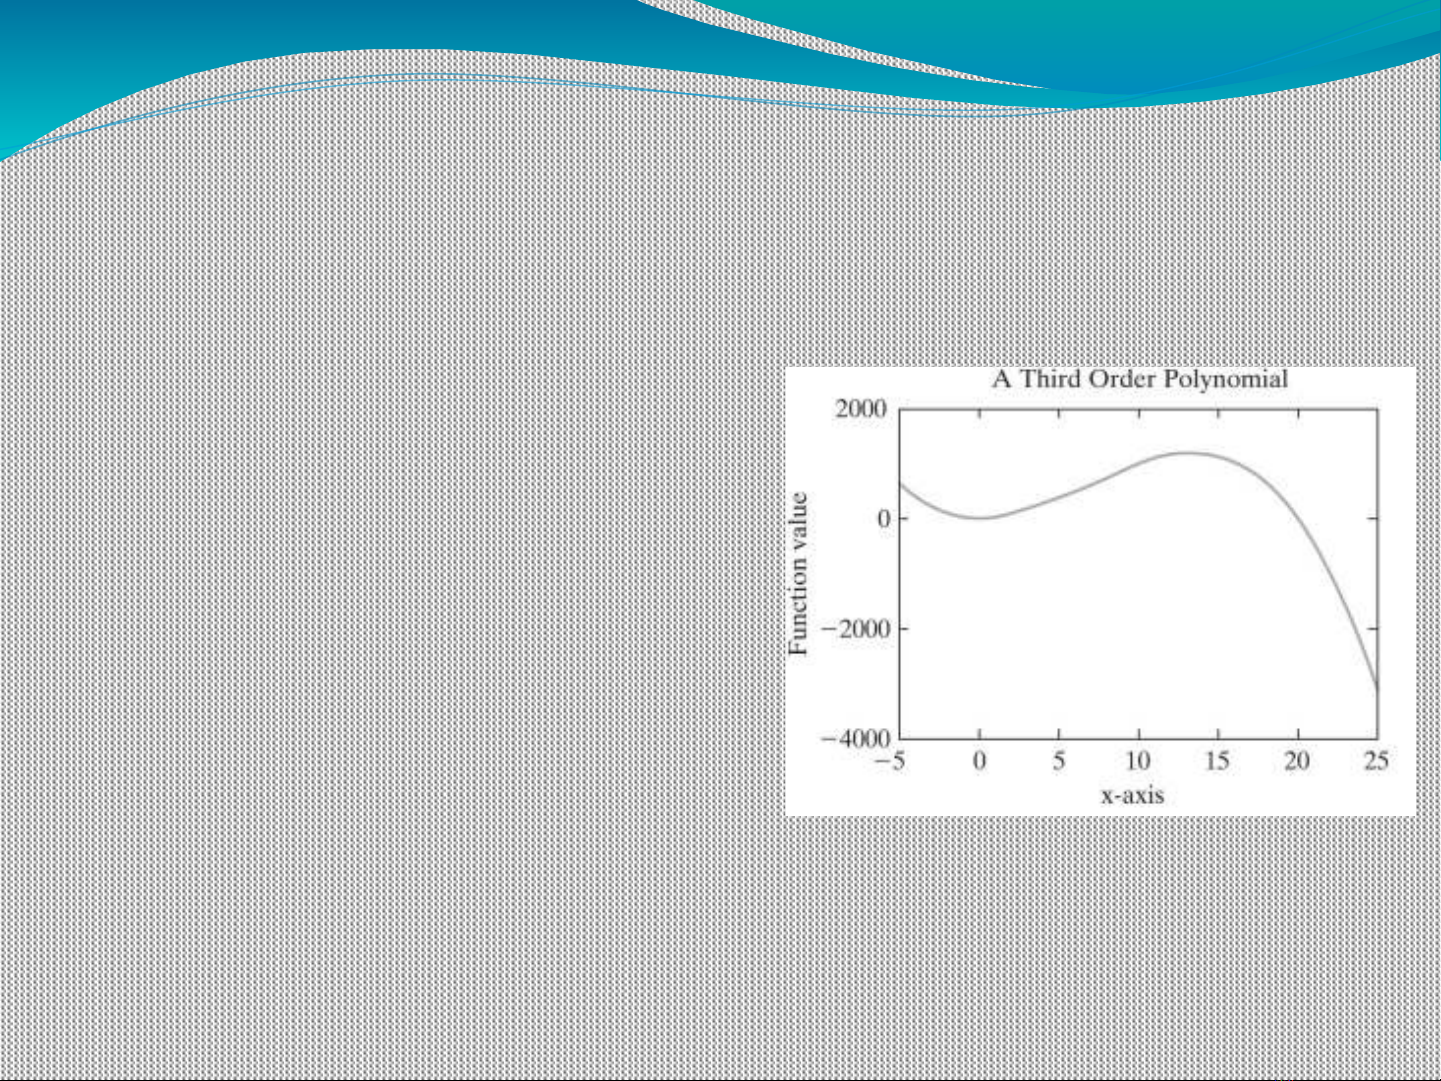Click the curve's starting point at the plot's left edge
1441x1081 pixels.
901,484
